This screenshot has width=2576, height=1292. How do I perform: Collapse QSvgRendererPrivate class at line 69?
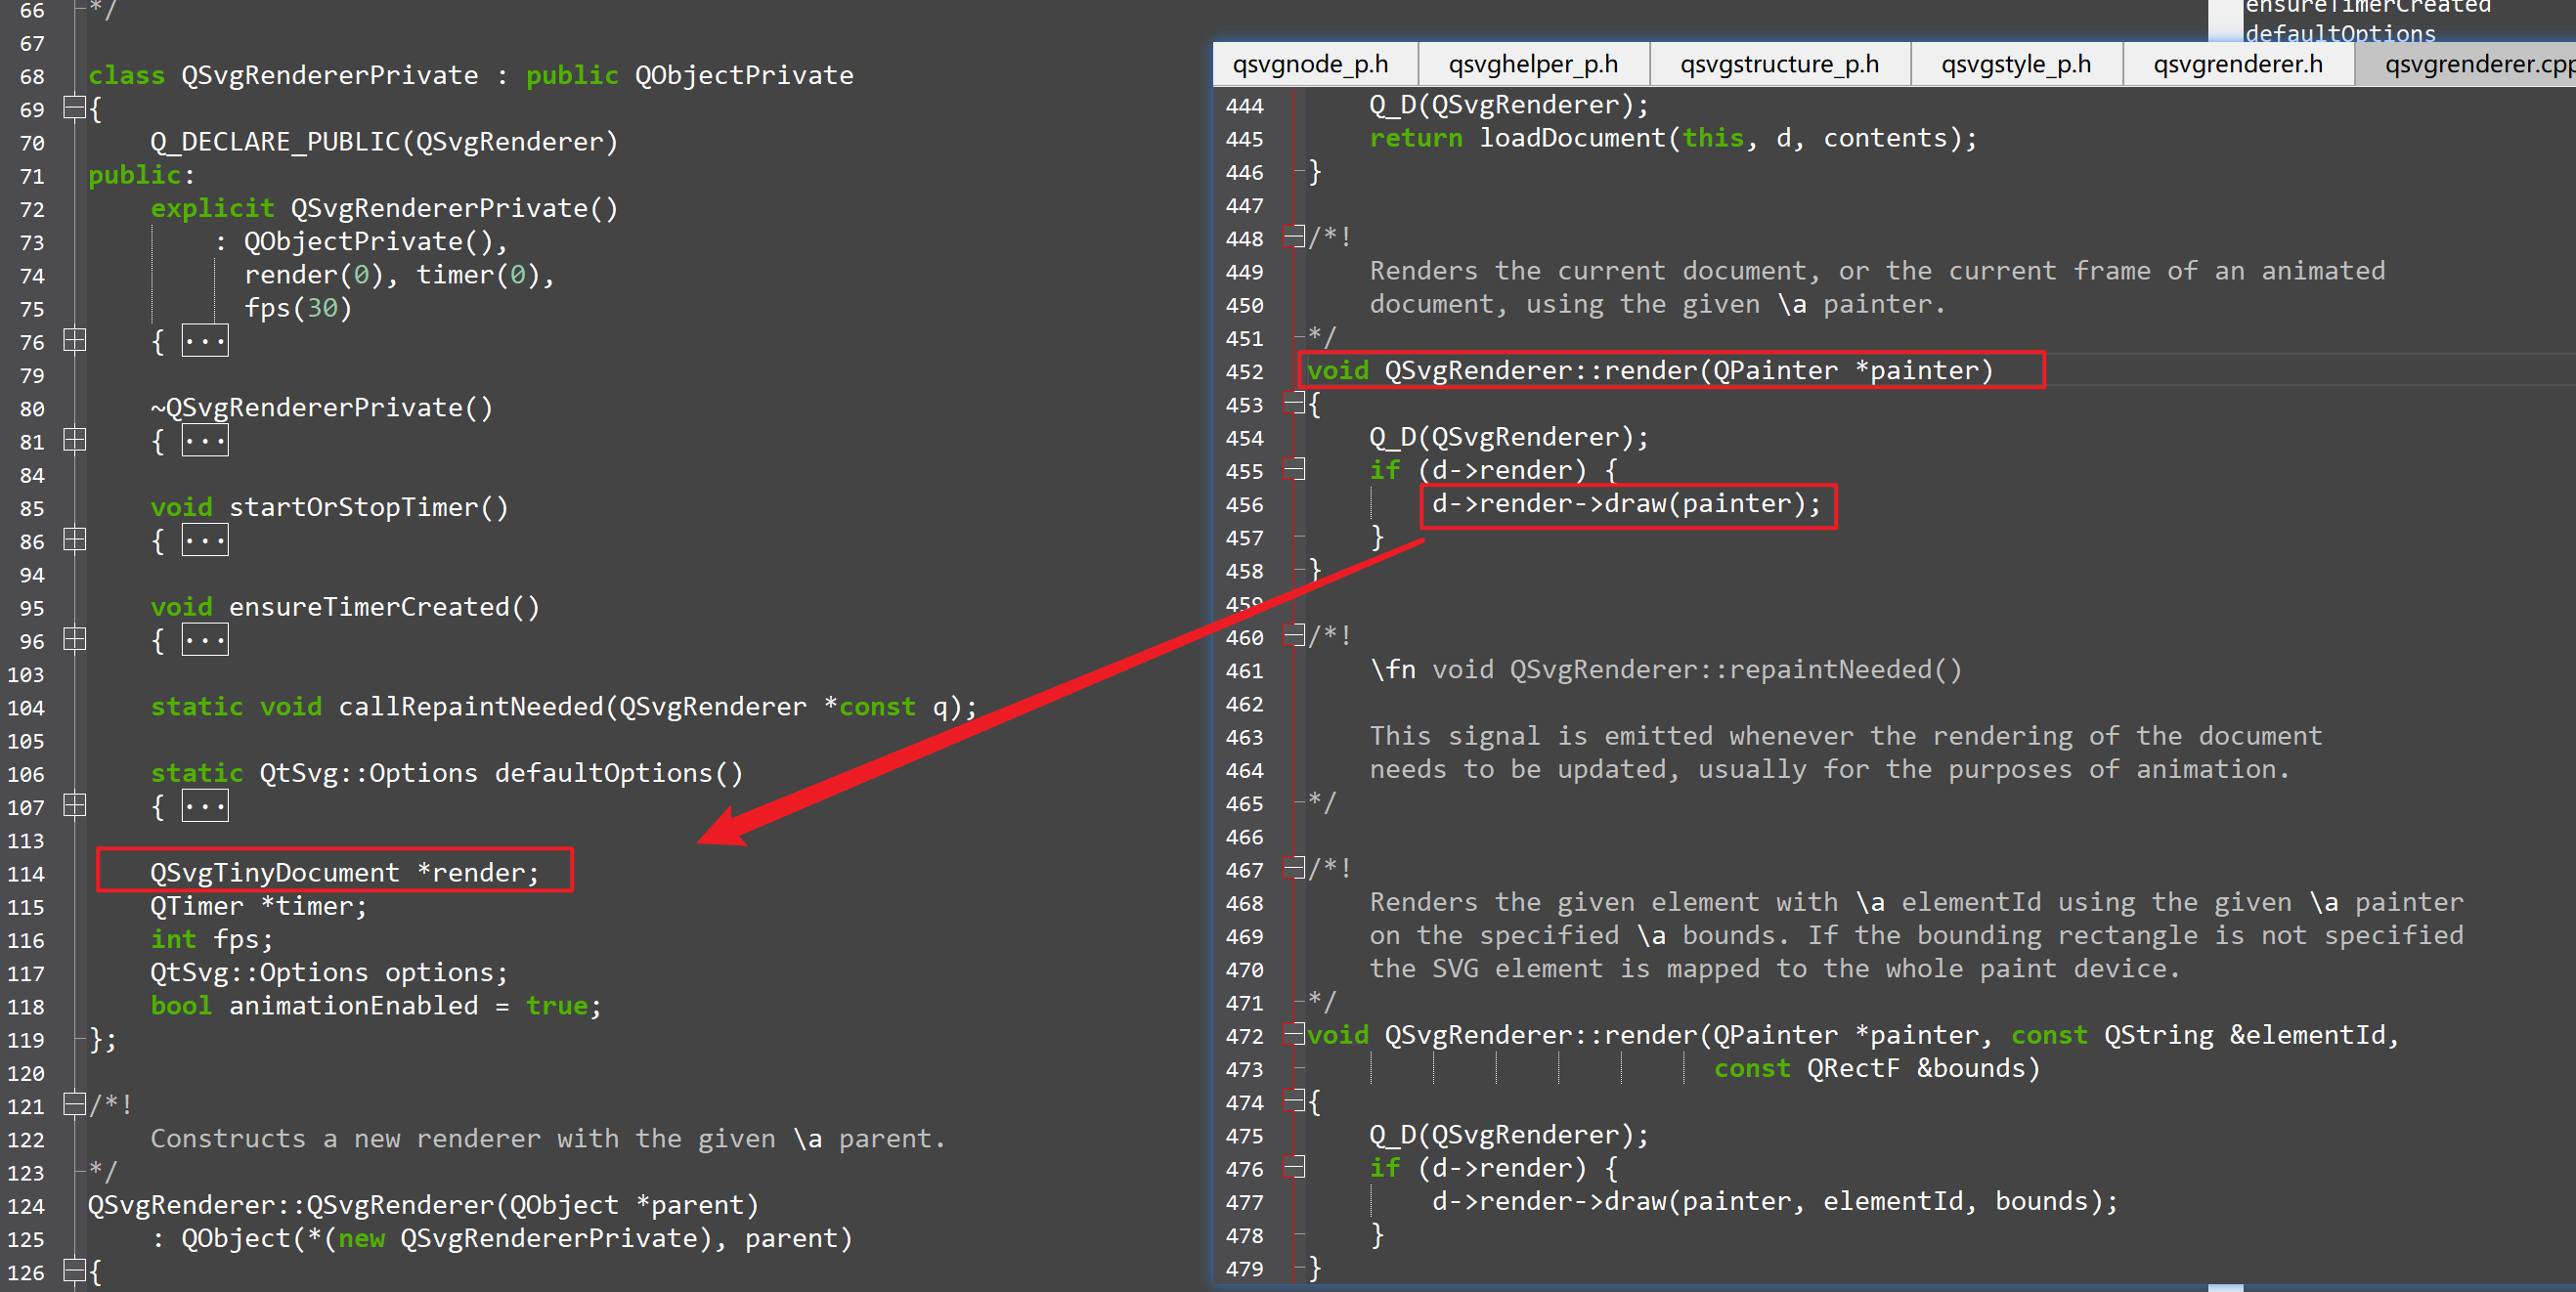(74, 107)
